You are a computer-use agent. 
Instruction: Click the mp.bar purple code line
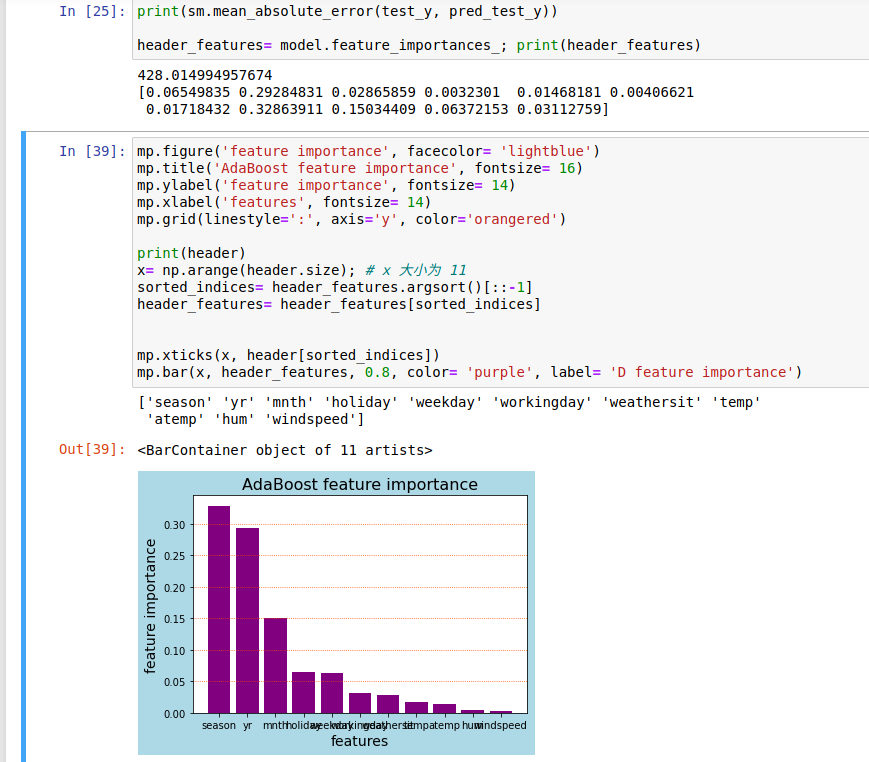[x=469, y=372]
